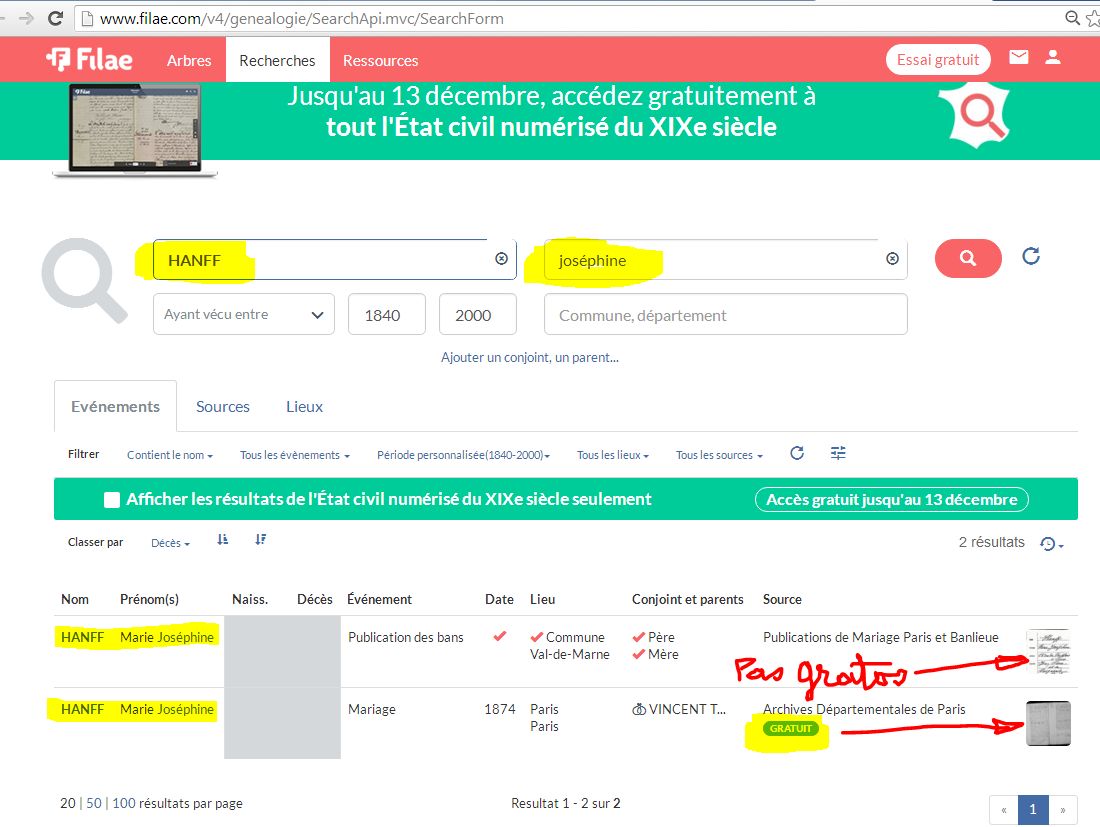The width and height of the screenshot is (1100, 827).
Task: Enable État civil XIXe siècle only checkbox
Action: coord(112,499)
